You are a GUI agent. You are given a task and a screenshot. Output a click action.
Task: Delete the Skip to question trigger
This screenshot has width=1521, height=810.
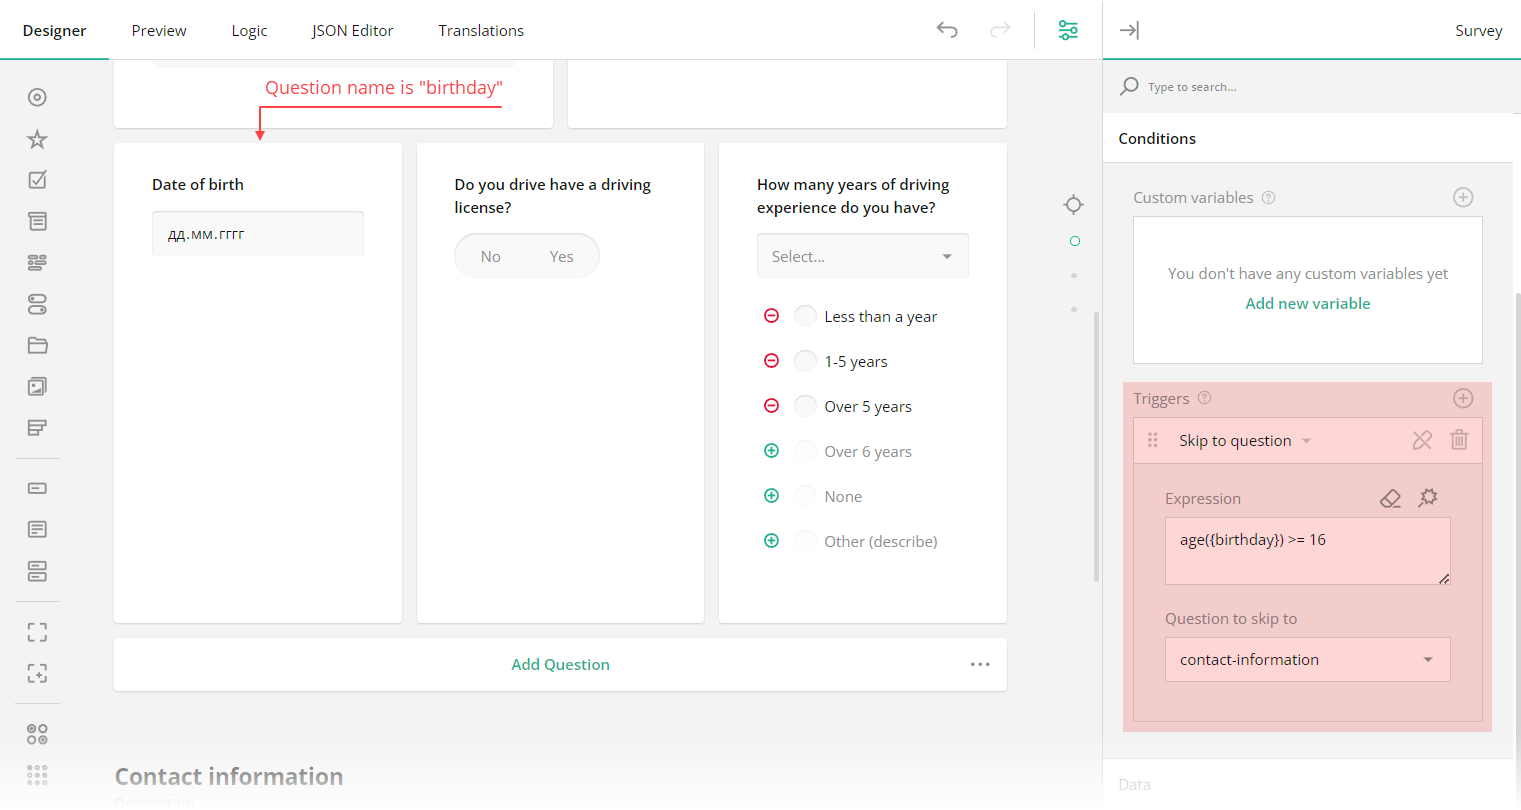tap(1459, 440)
